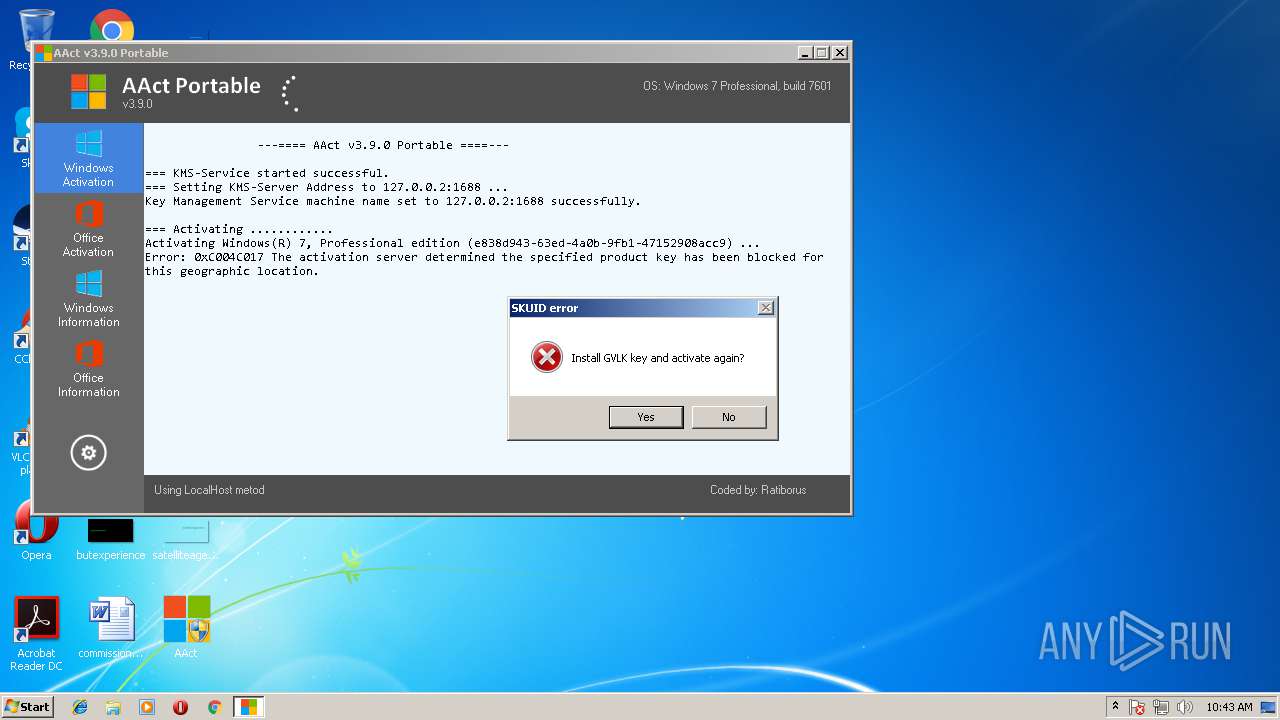Close the SKUID error dialog

[766, 308]
